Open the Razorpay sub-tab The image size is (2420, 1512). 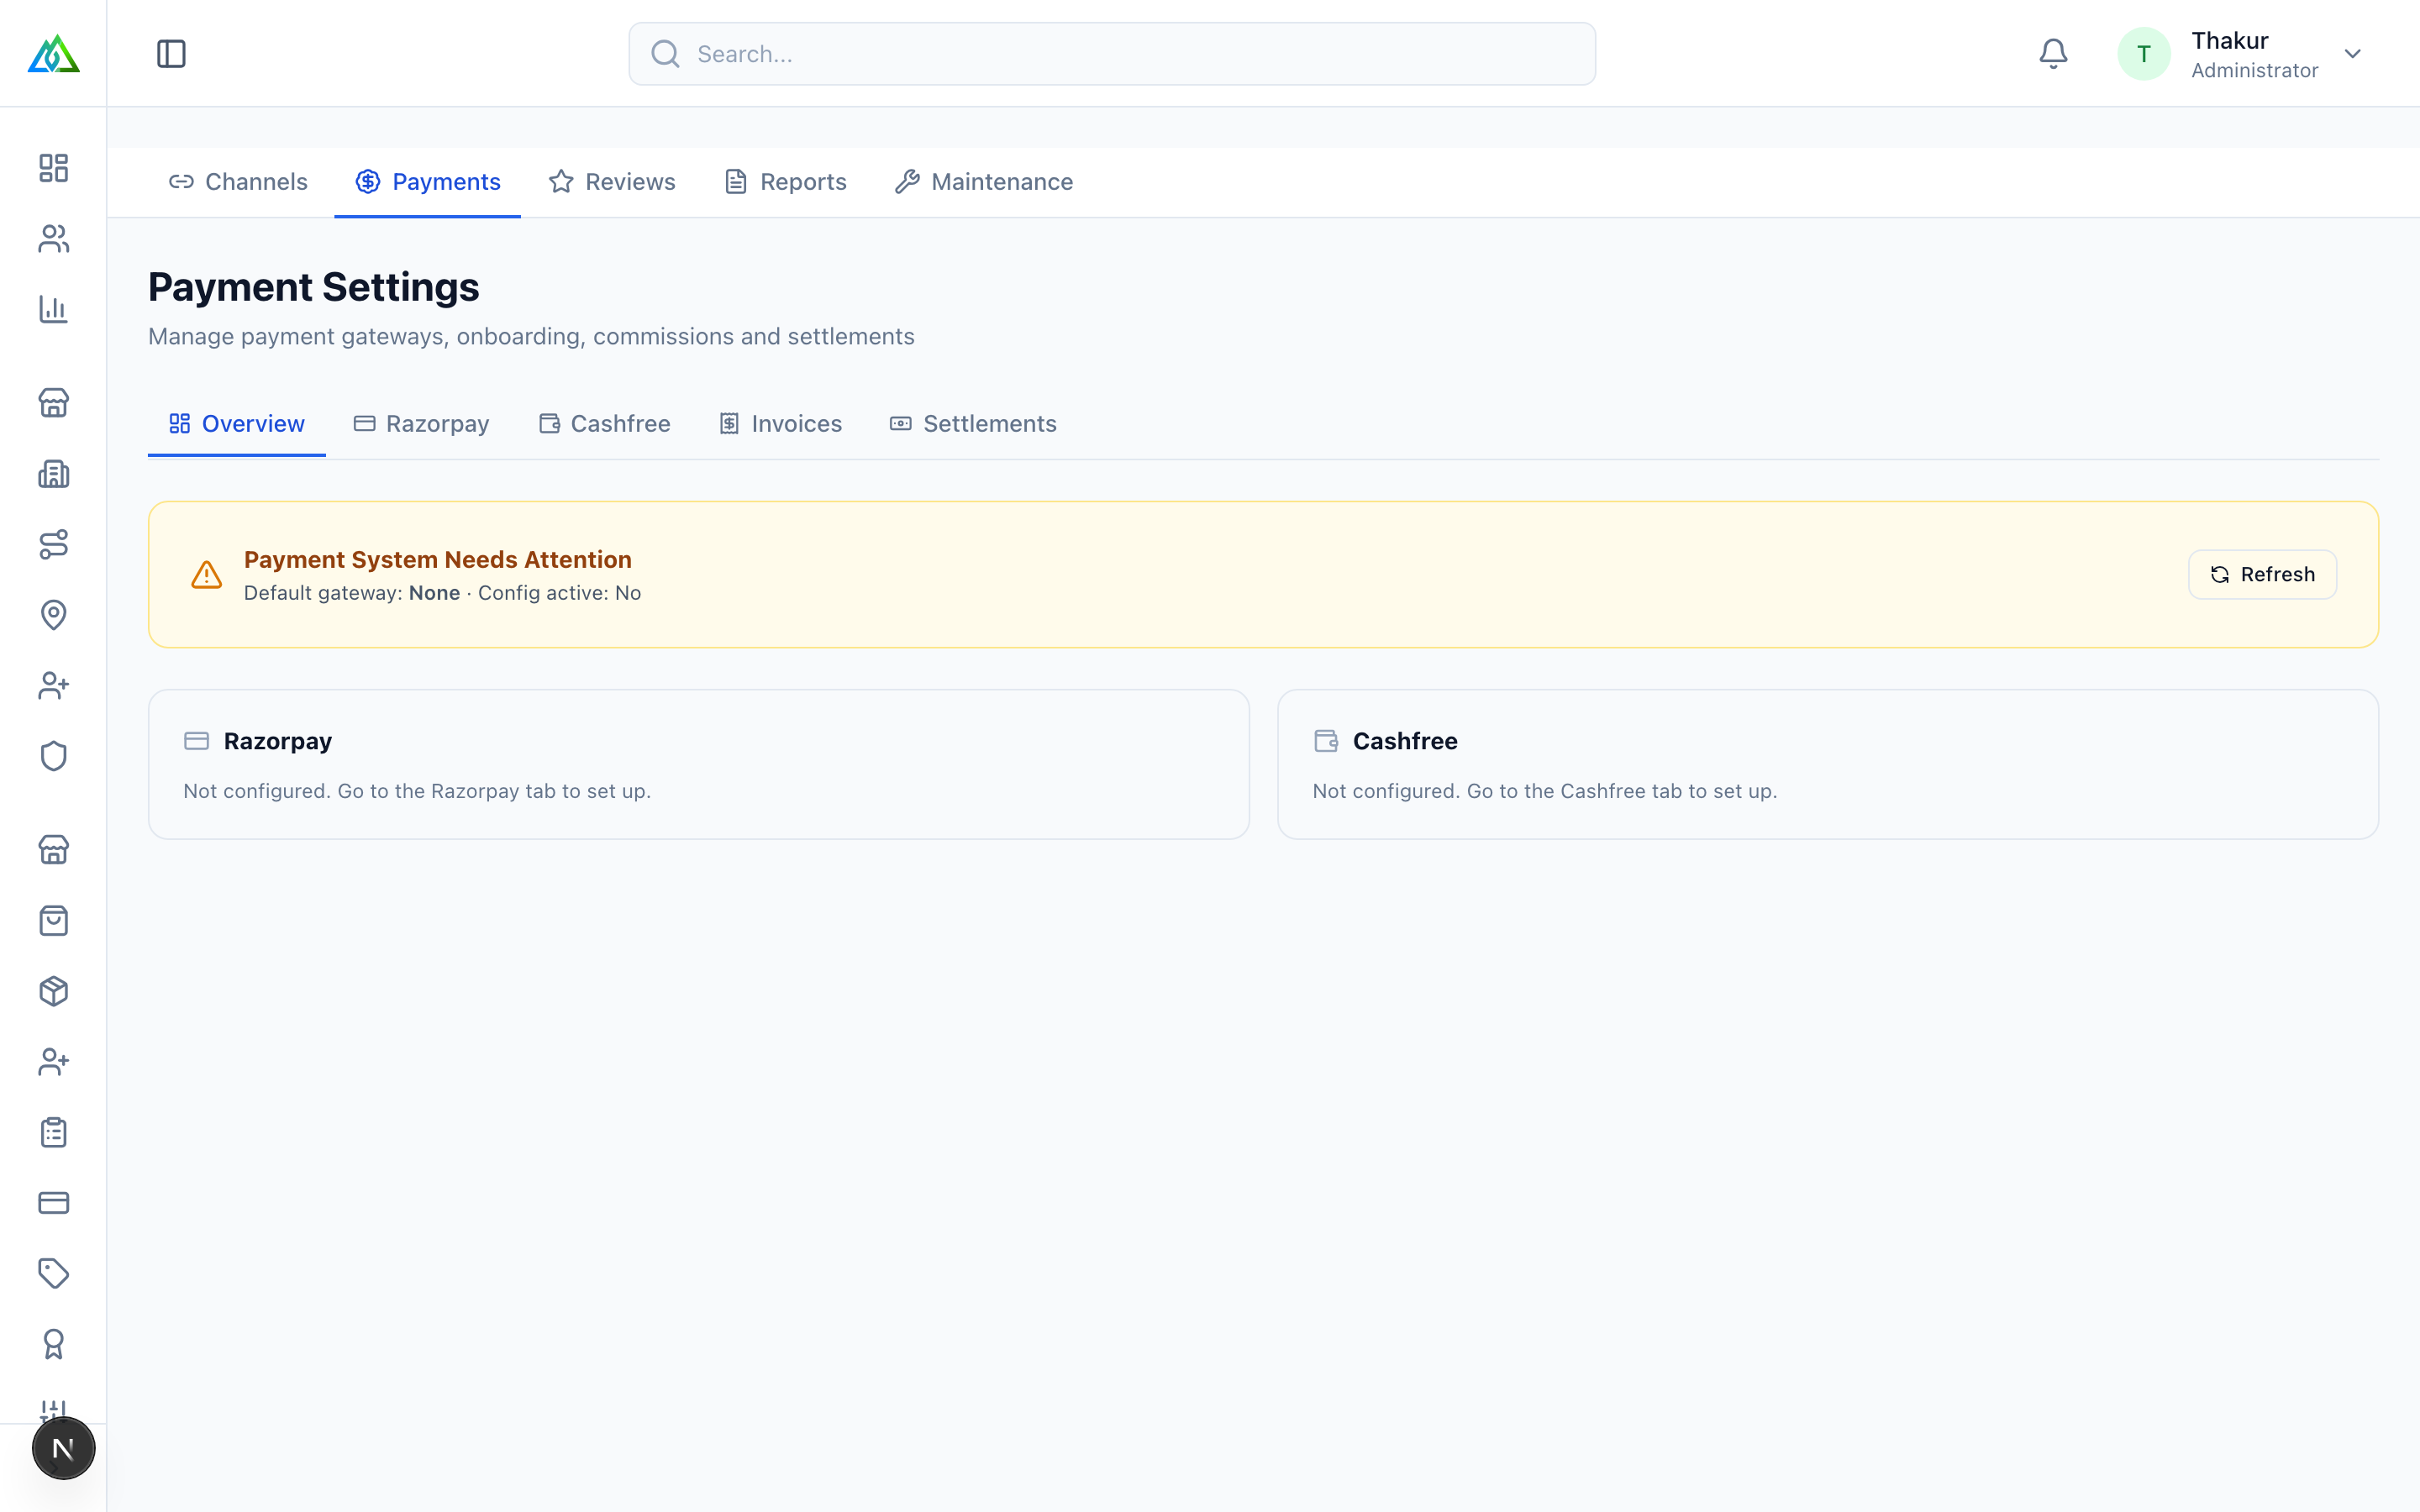tap(421, 424)
